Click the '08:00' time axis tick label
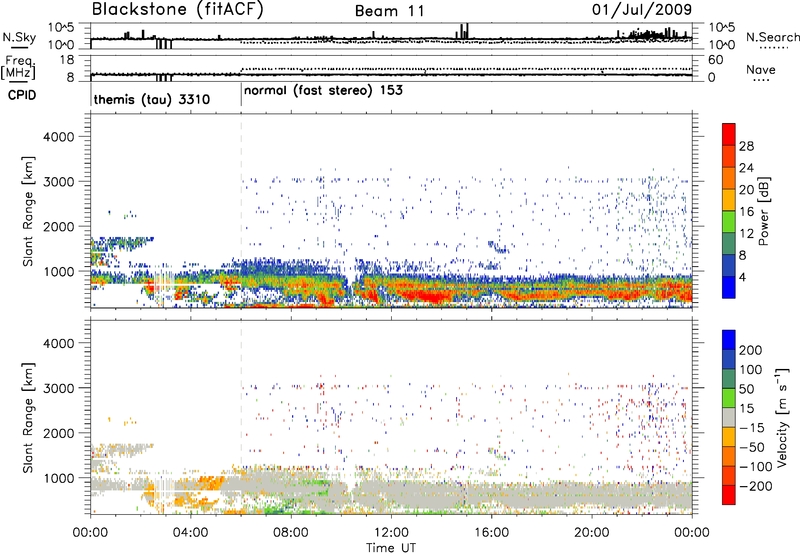The width and height of the screenshot is (800, 554). coord(291,533)
